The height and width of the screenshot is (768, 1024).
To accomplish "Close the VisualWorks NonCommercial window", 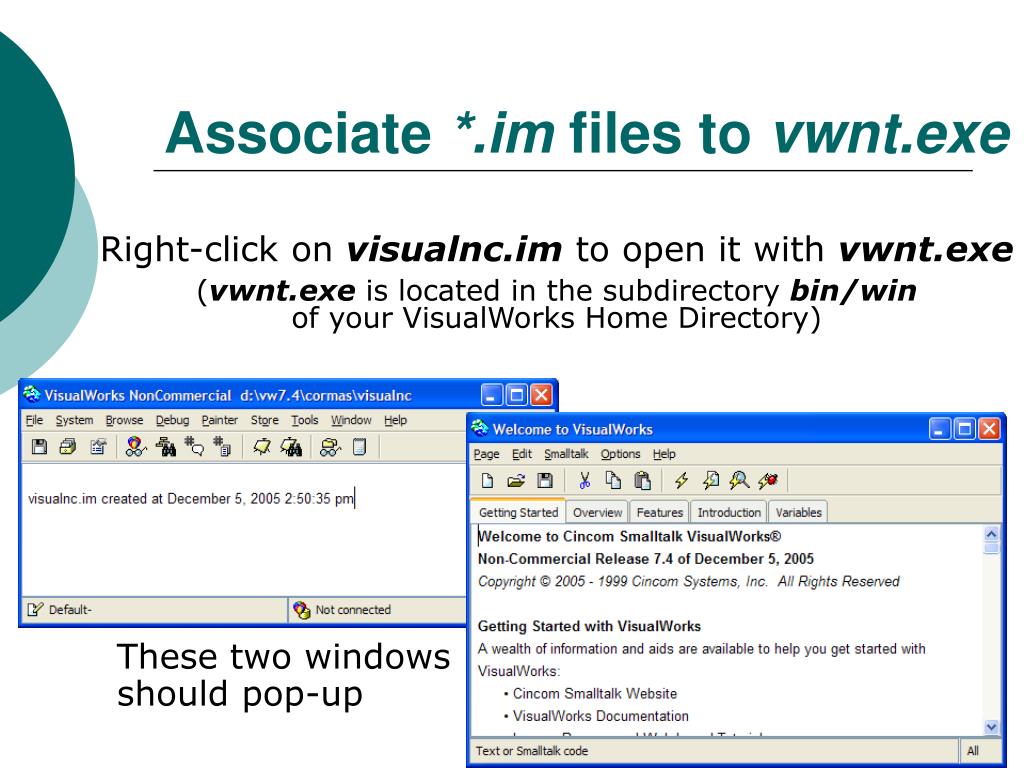I will pos(541,394).
